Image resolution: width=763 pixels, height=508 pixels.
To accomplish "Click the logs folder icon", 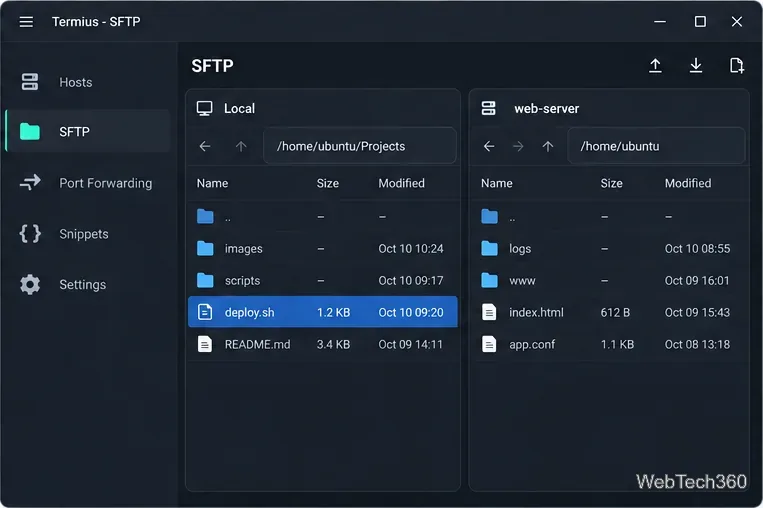I will (x=490, y=249).
